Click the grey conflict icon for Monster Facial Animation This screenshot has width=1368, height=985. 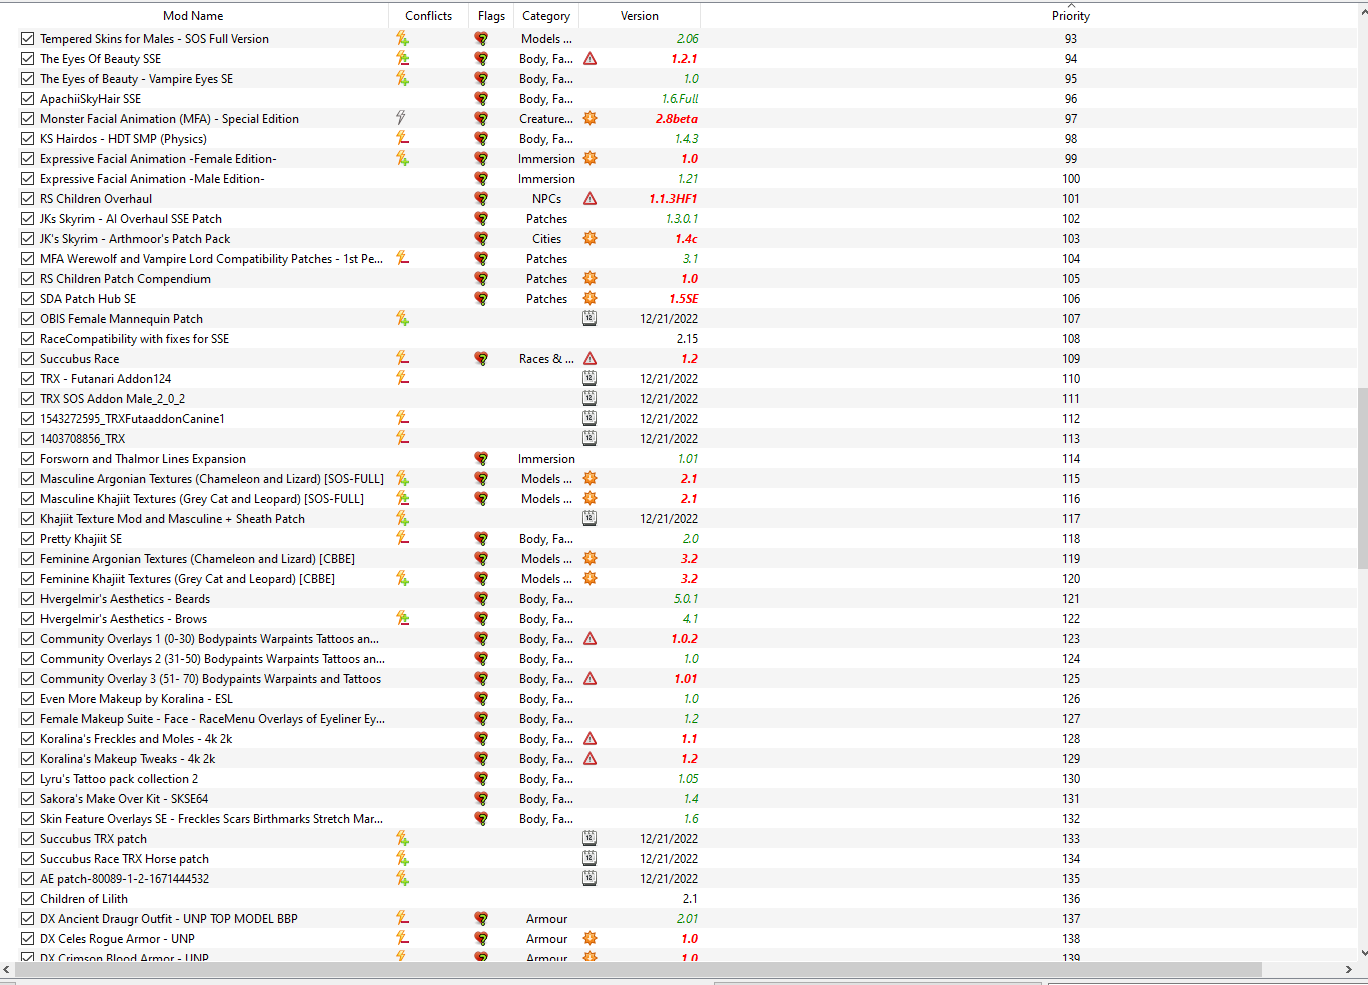(x=401, y=119)
